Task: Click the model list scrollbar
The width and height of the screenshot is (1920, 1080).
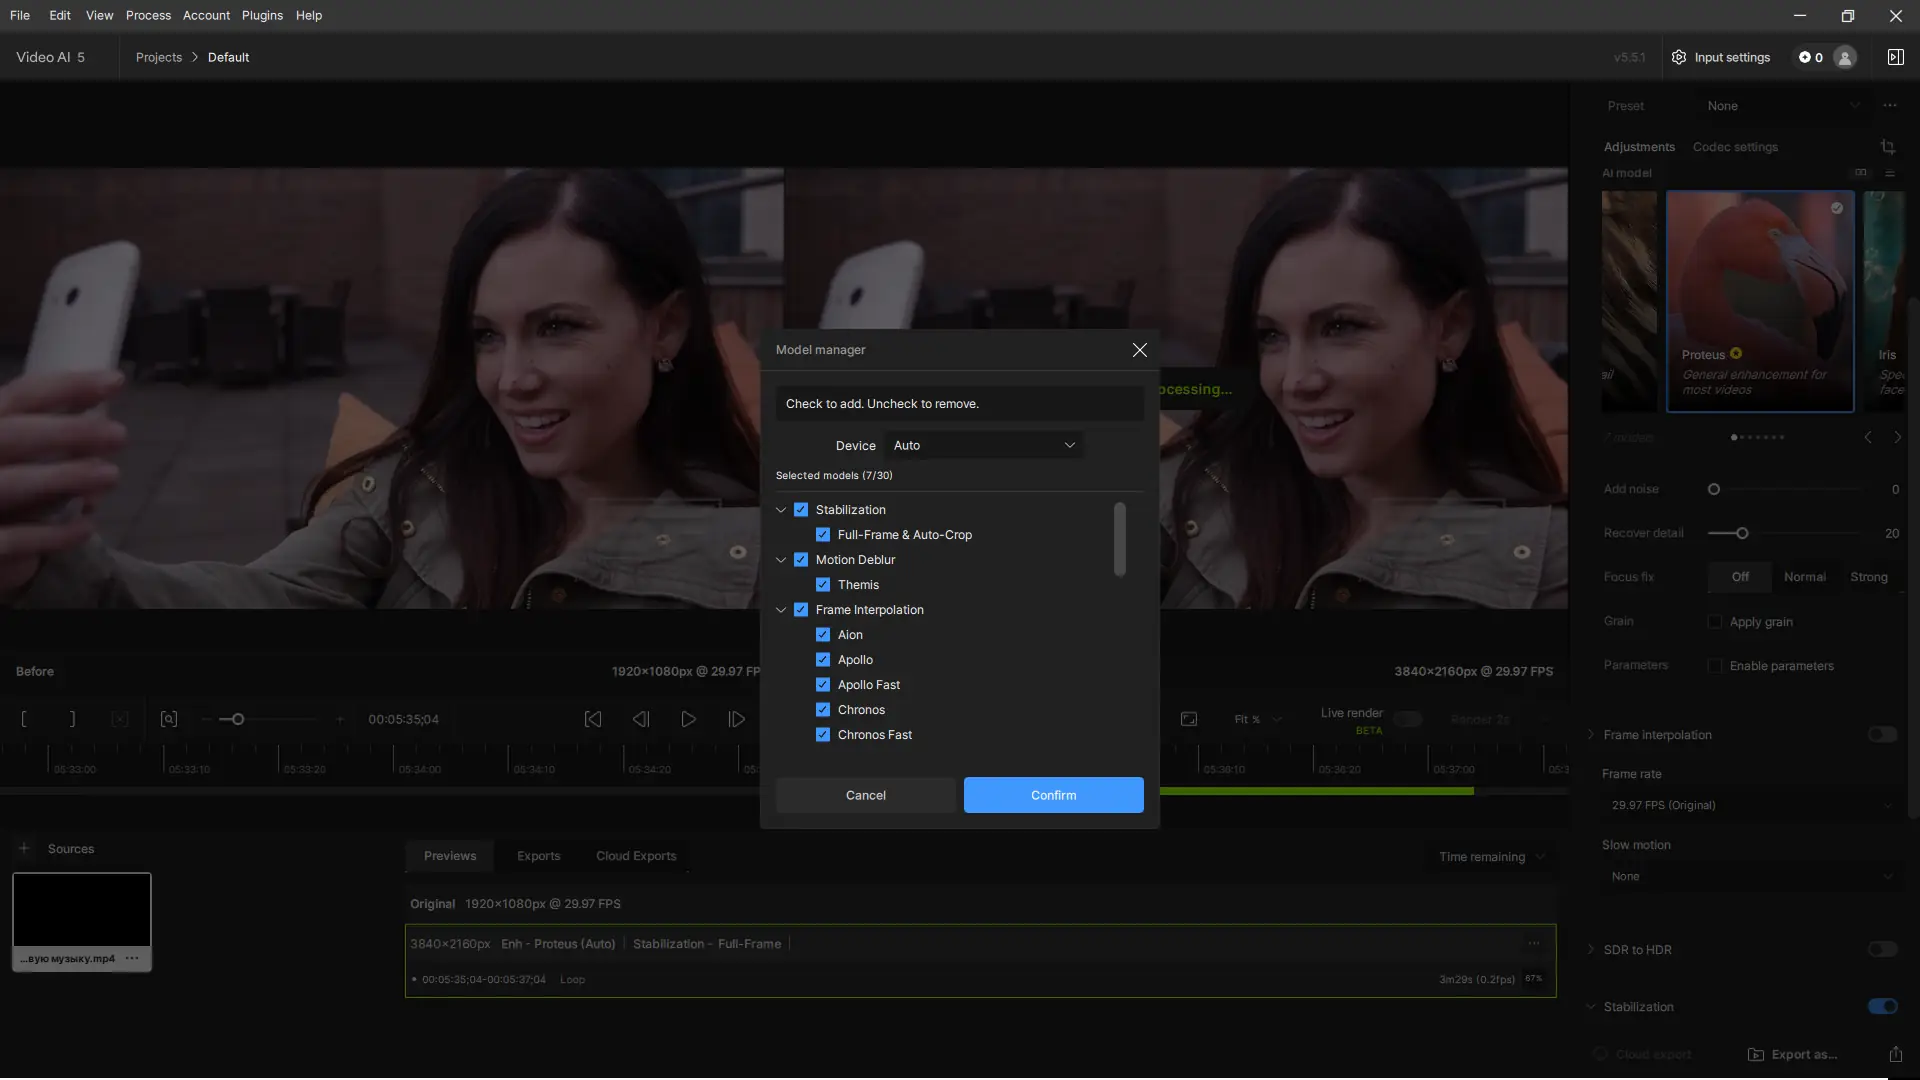Action: [x=1119, y=539]
